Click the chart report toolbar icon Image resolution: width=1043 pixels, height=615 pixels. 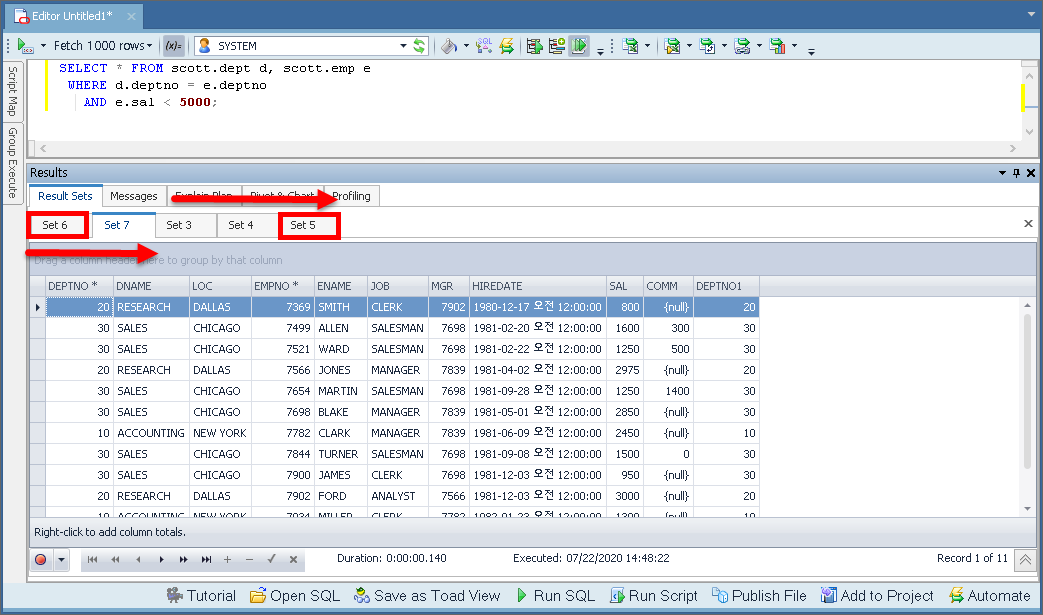point(777,46)
